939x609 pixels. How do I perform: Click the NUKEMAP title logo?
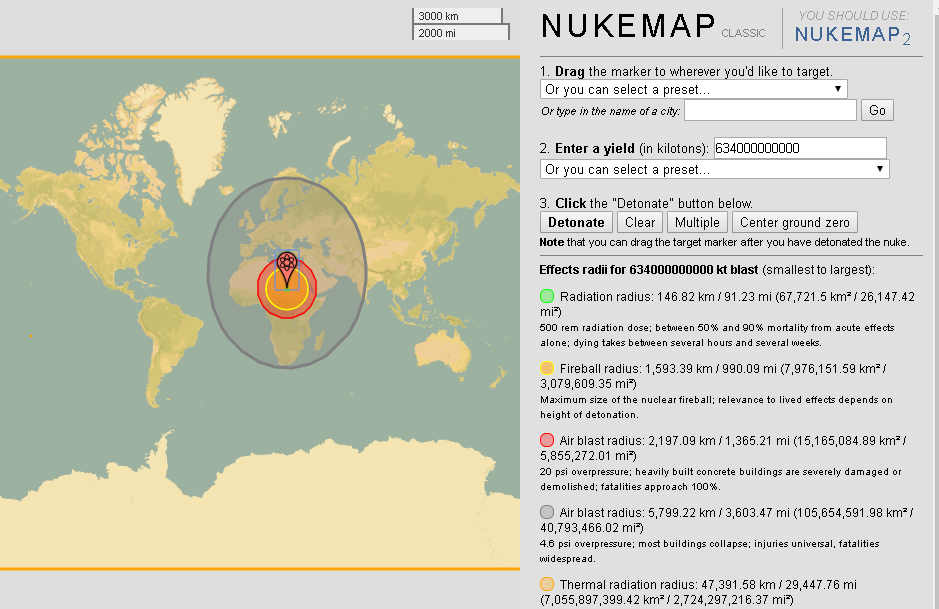(x=628, y=26)
